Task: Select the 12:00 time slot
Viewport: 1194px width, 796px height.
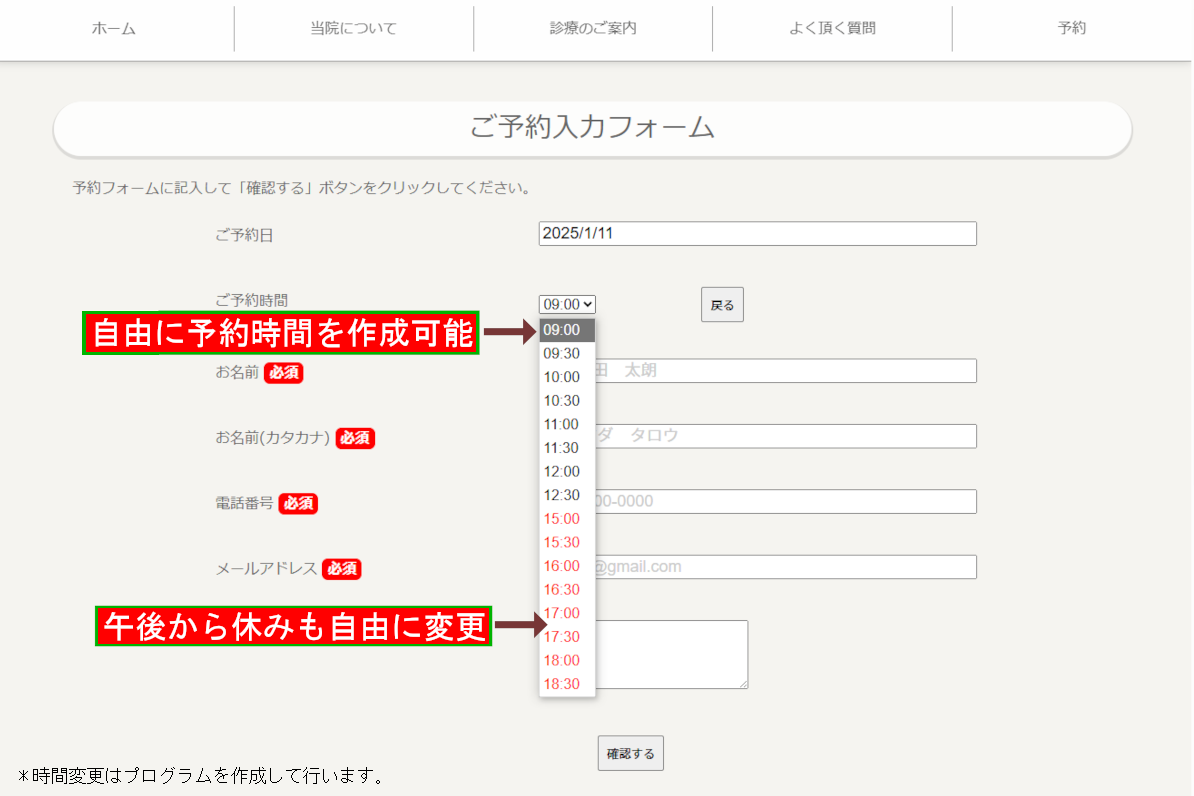Action: coord(562,472)
